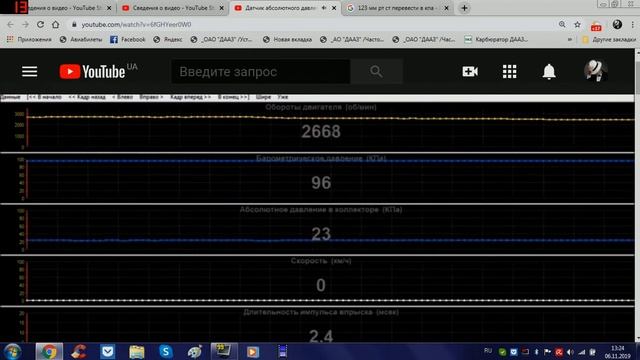Screen dimensions: 640x360
Task: Open the paint palette taskbar icon
Action: pos(195,351)
